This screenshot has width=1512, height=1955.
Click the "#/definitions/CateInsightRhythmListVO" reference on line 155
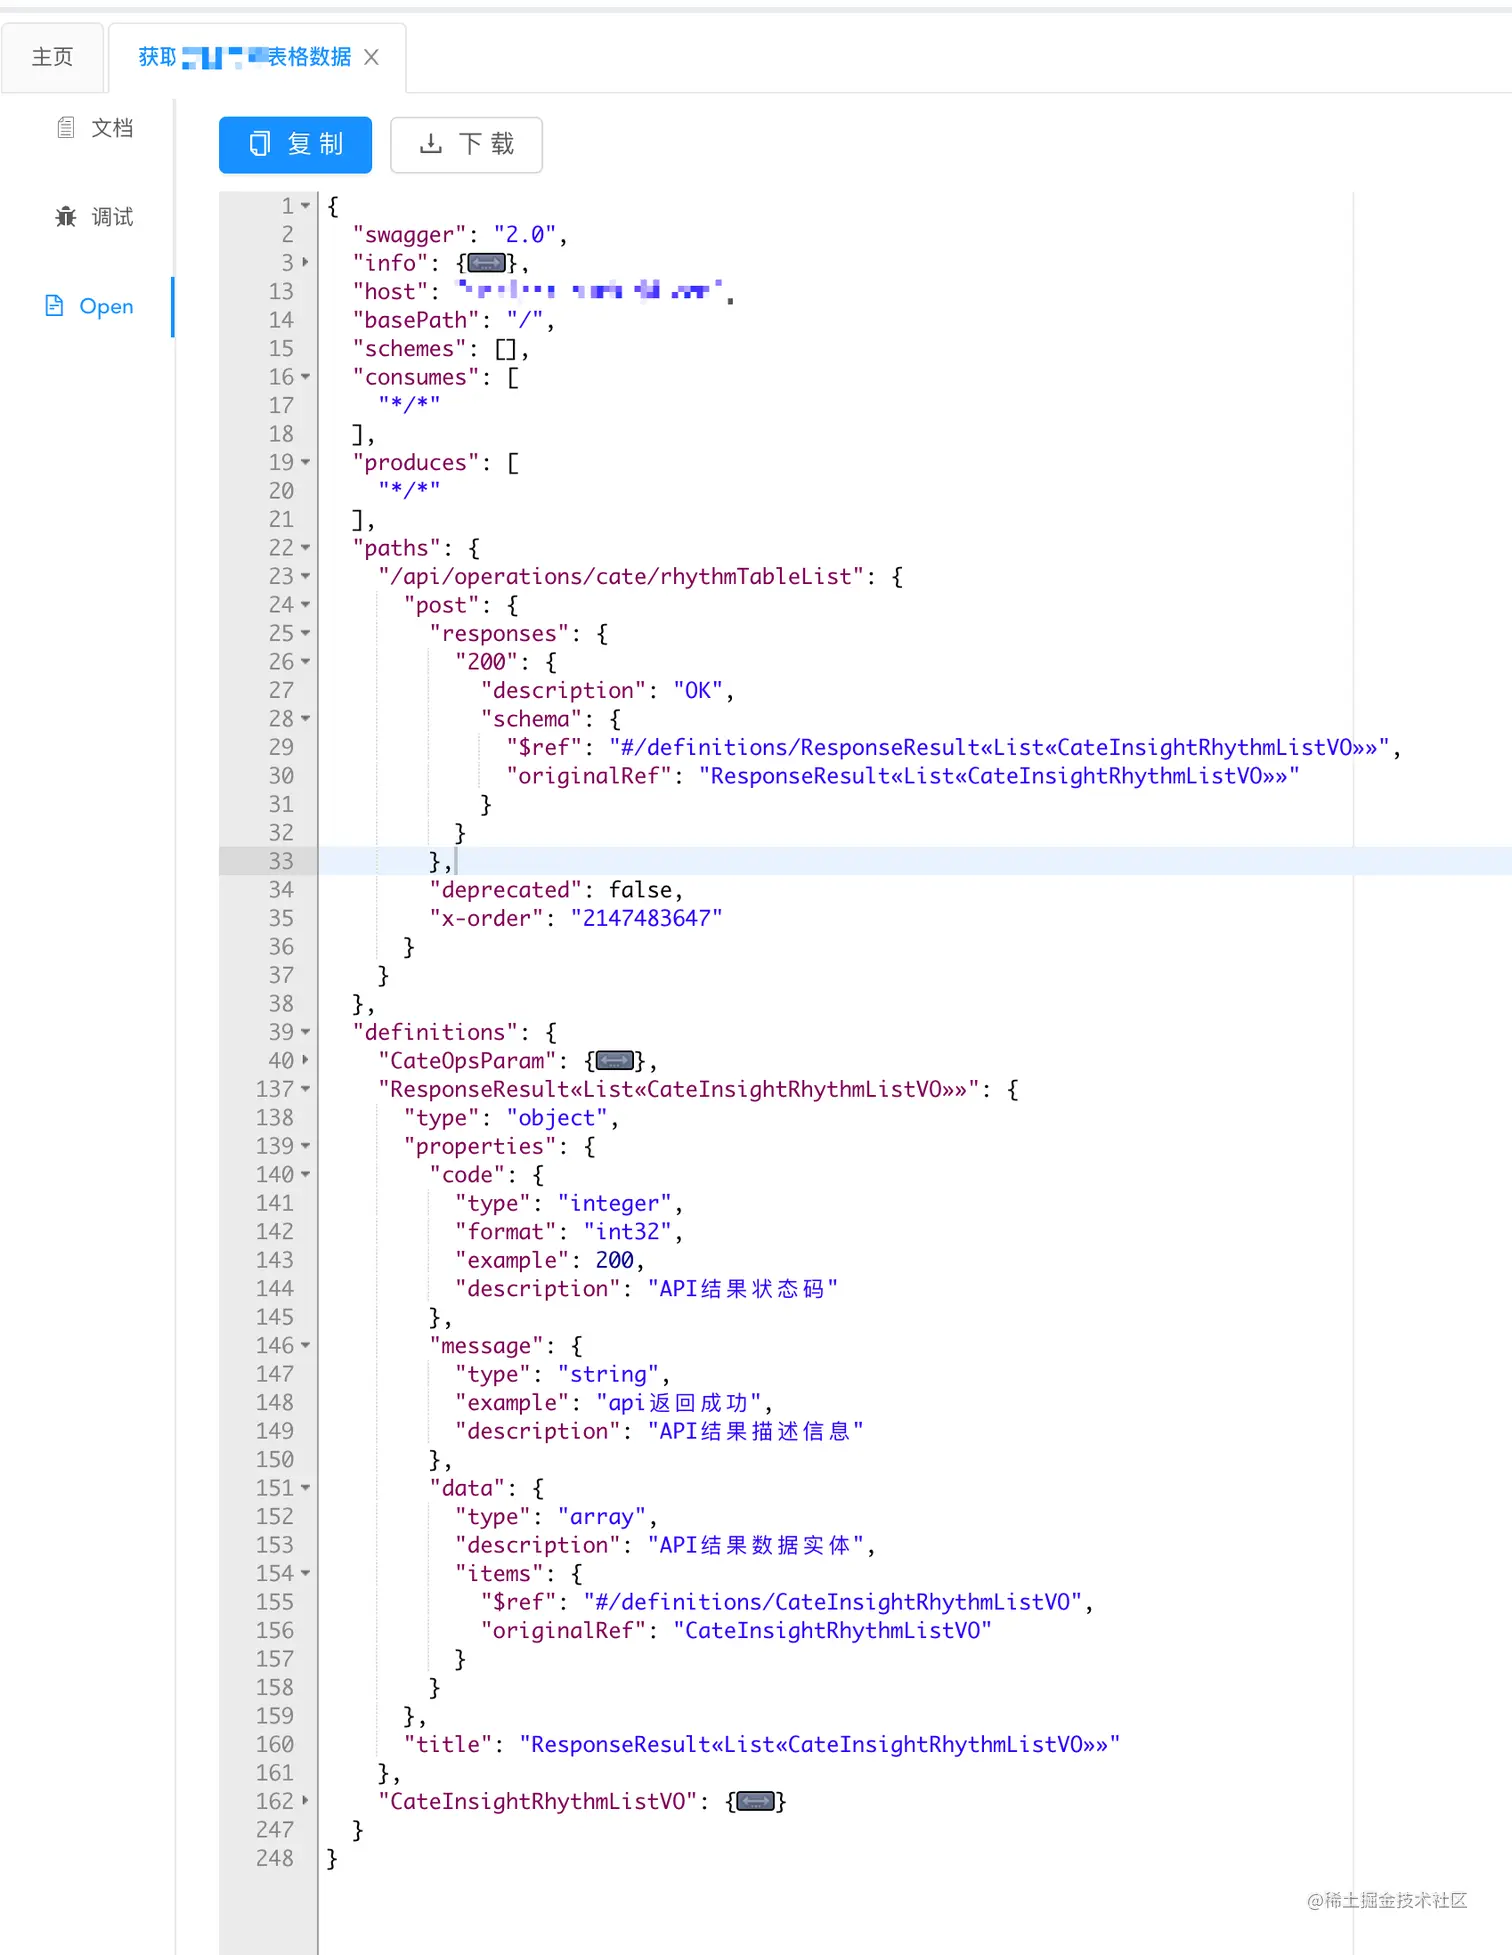(x=833, y=1602)
